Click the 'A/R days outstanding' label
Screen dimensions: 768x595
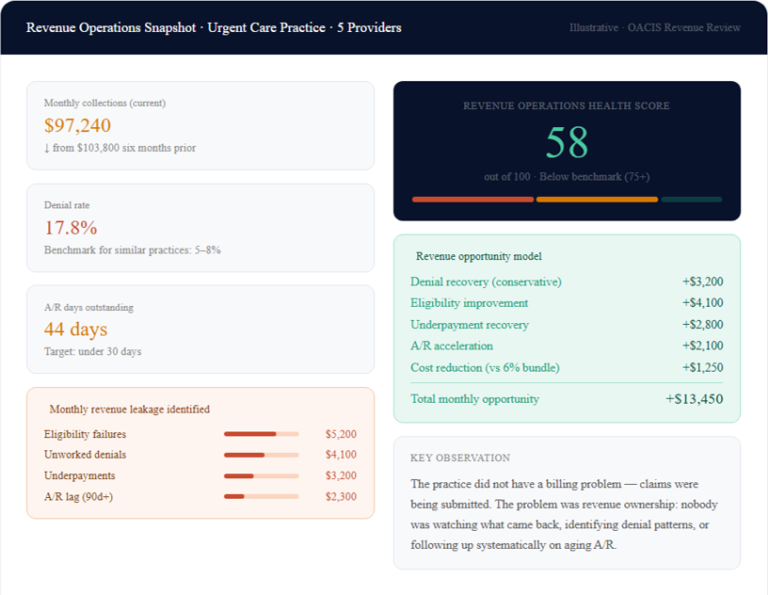pos(89,308)
